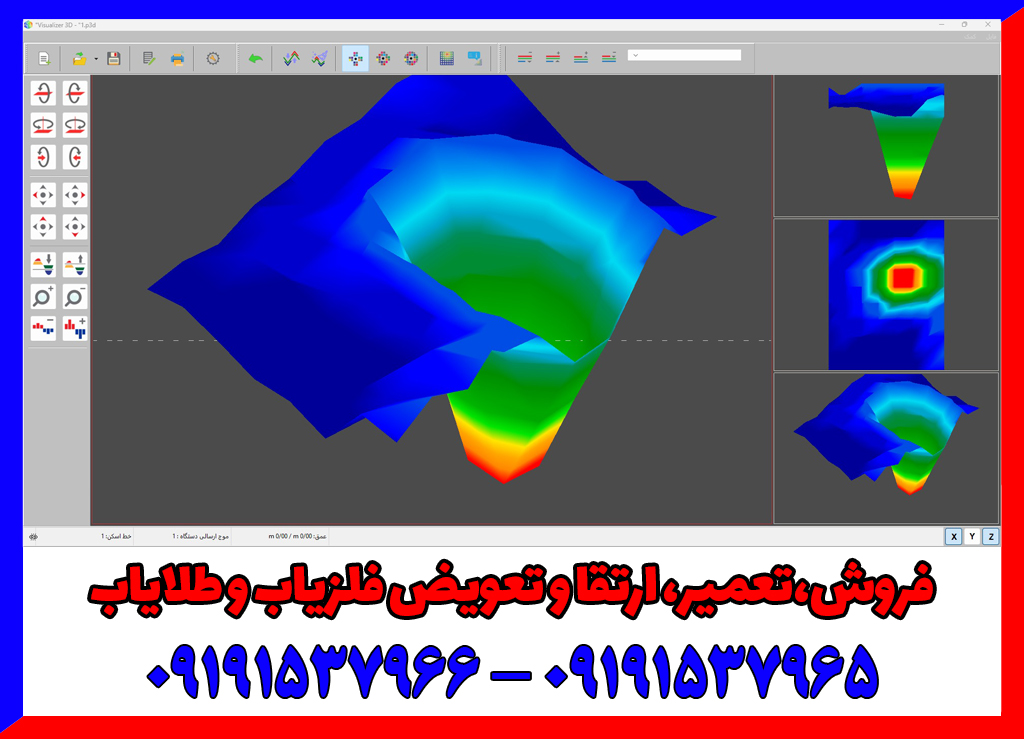Zoom in with the magnifier plus
The width and height of the screenshot is (1024, 739).
click(43, 297)
